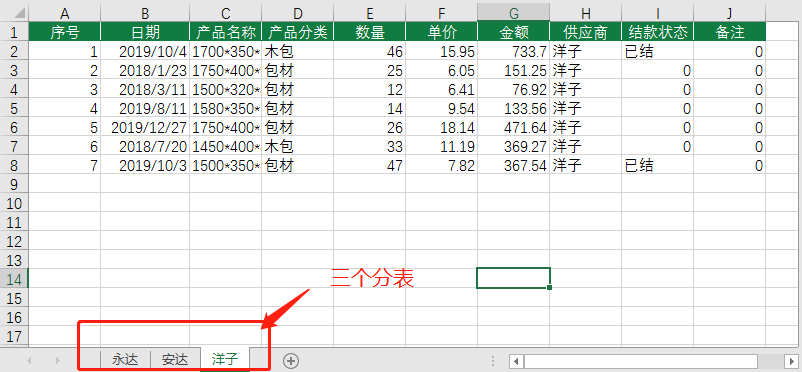
Task: Select the 木包 cell in row 7
Action: [298, 146]
